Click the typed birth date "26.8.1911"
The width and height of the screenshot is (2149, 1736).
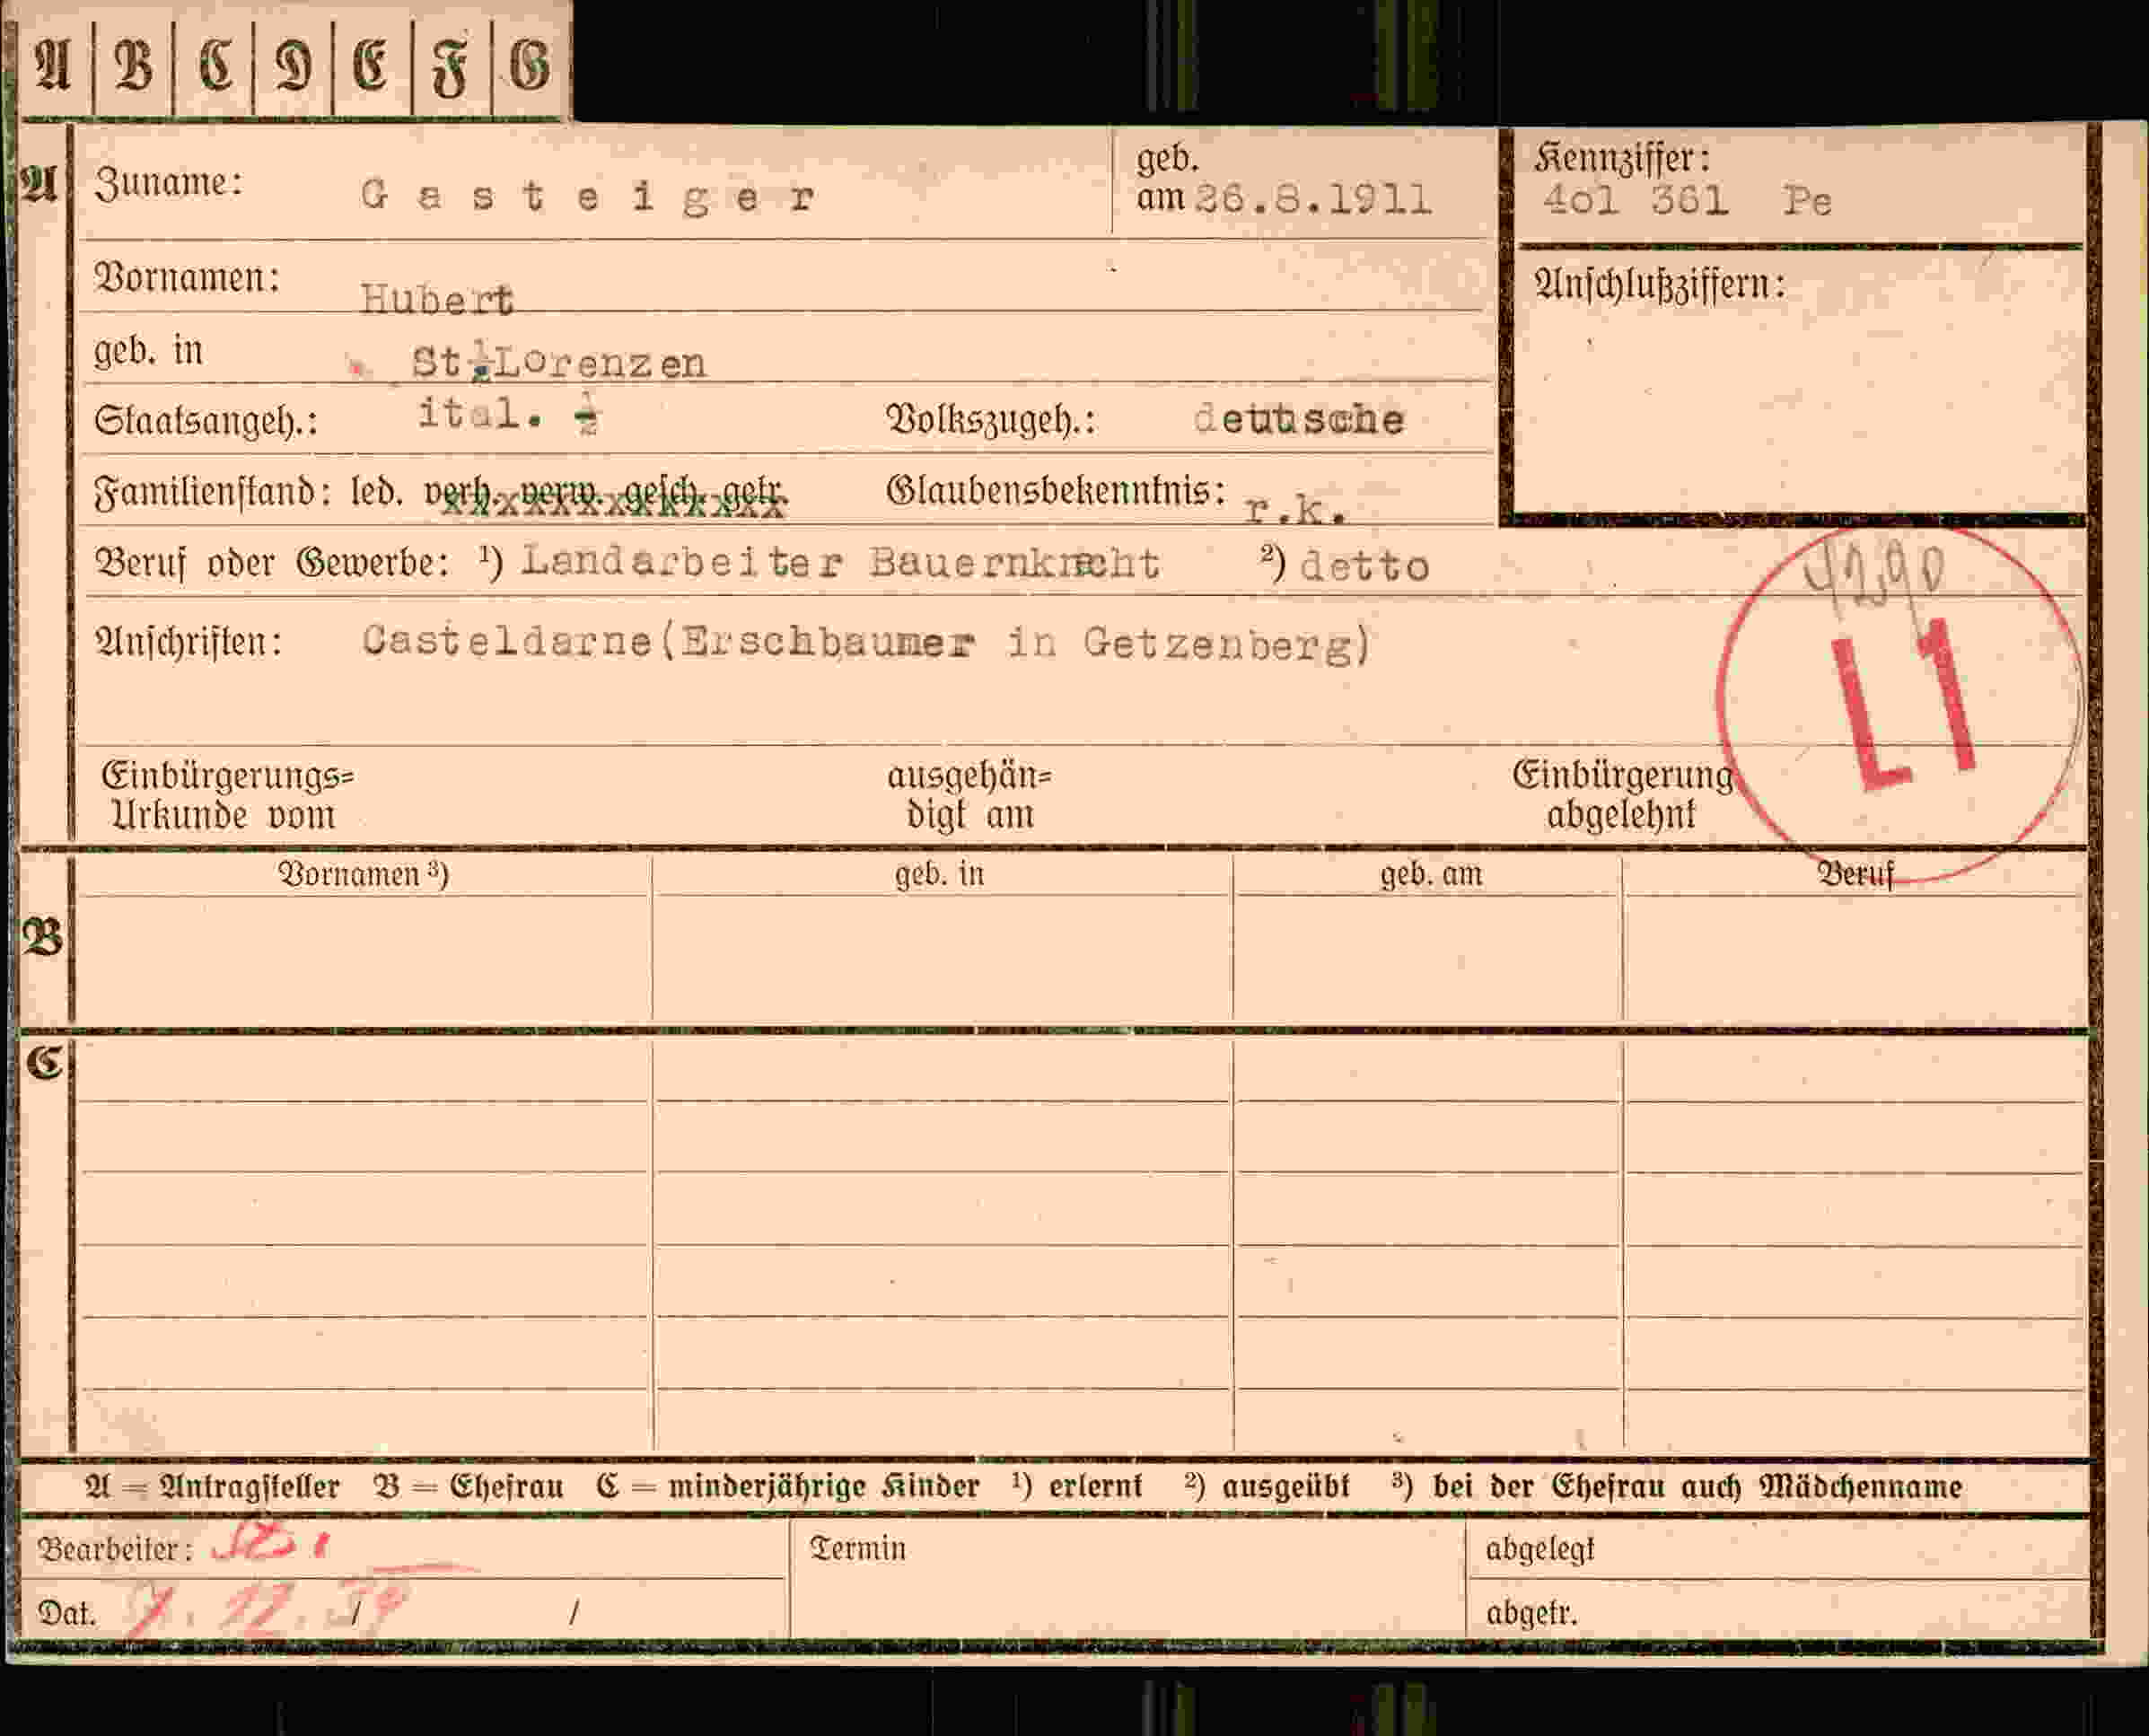[1313, 200]
